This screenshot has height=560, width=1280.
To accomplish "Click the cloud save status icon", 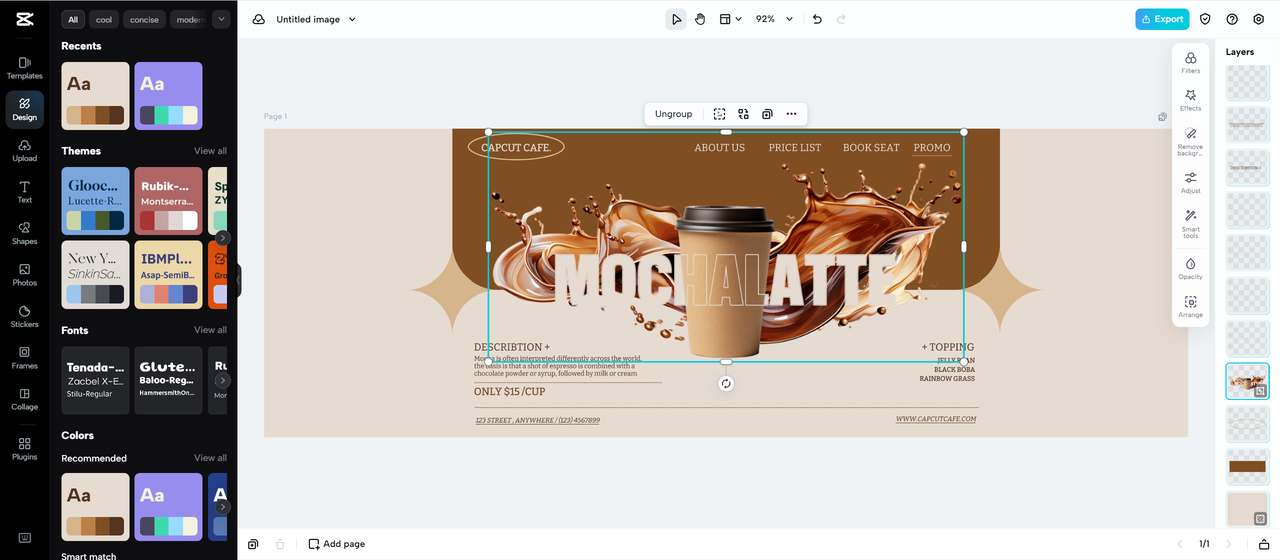I will tap(259, 19).
